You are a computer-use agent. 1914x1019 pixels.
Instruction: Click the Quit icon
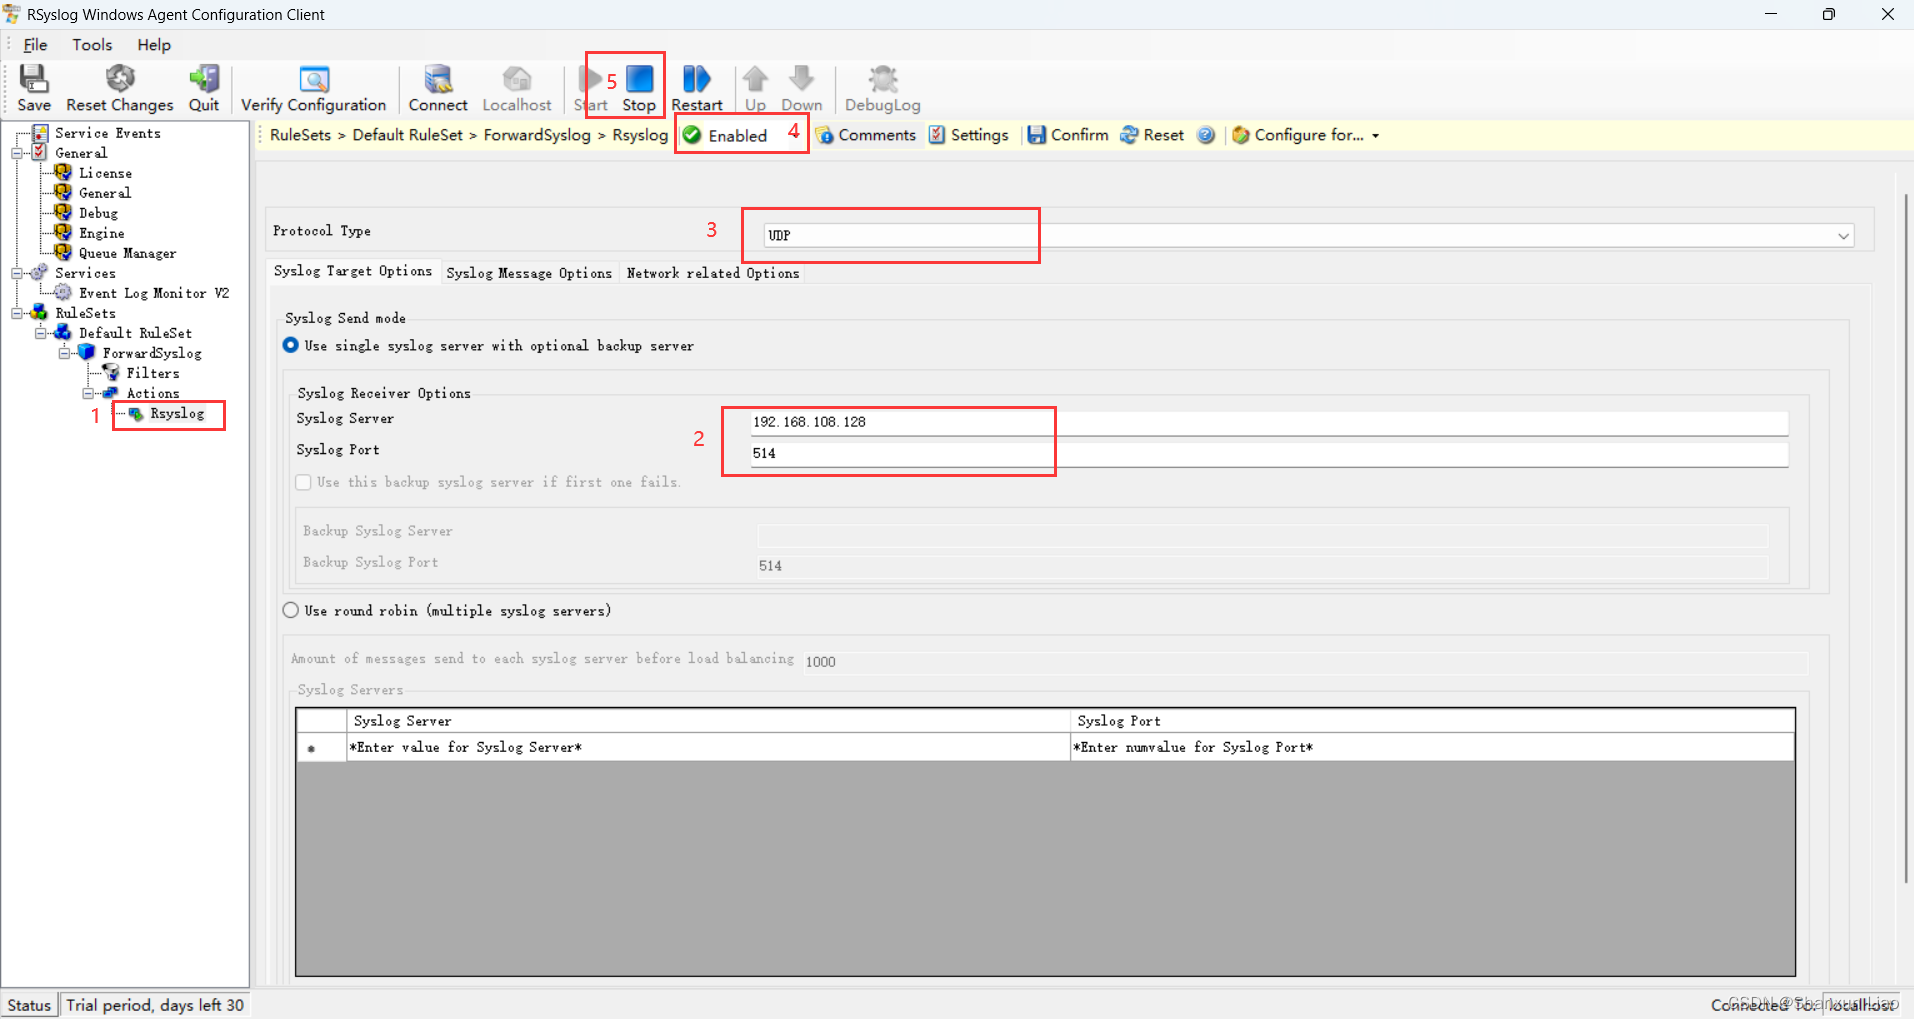204,87
